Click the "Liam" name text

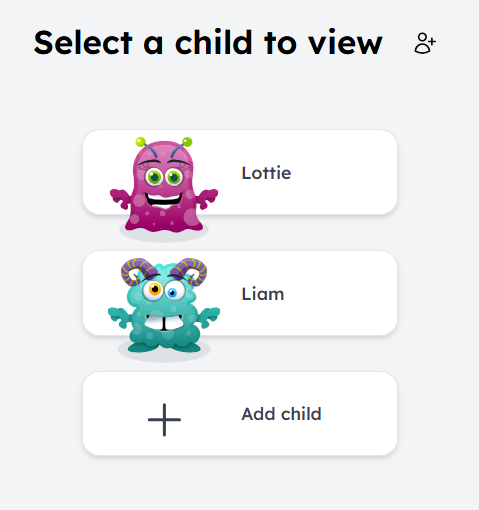[263, 294]
